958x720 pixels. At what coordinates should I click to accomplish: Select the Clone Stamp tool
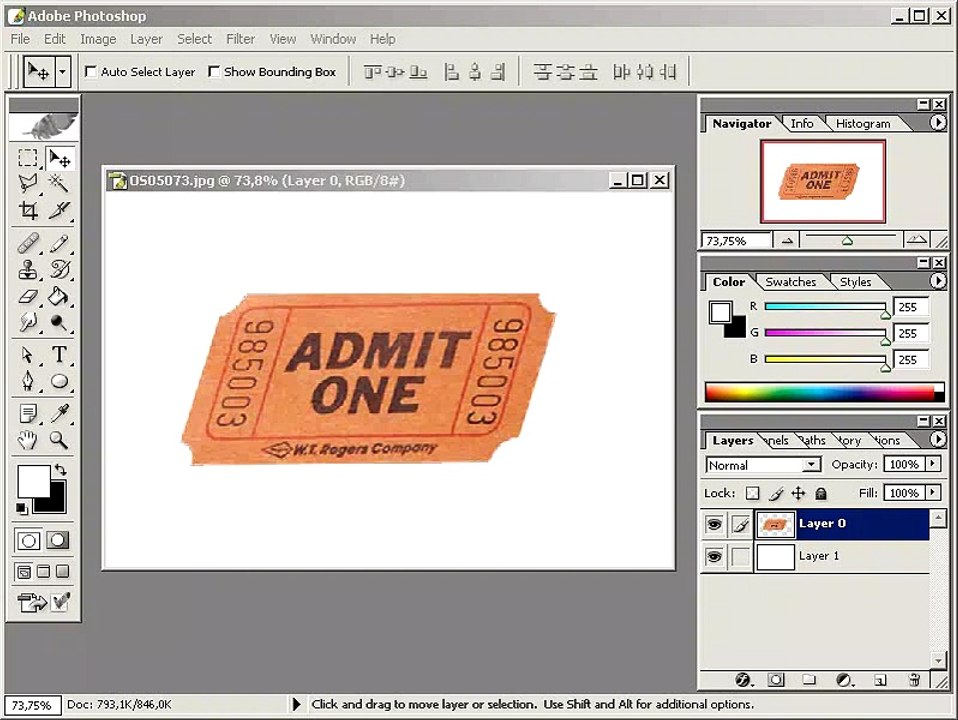tap(27, 270)
